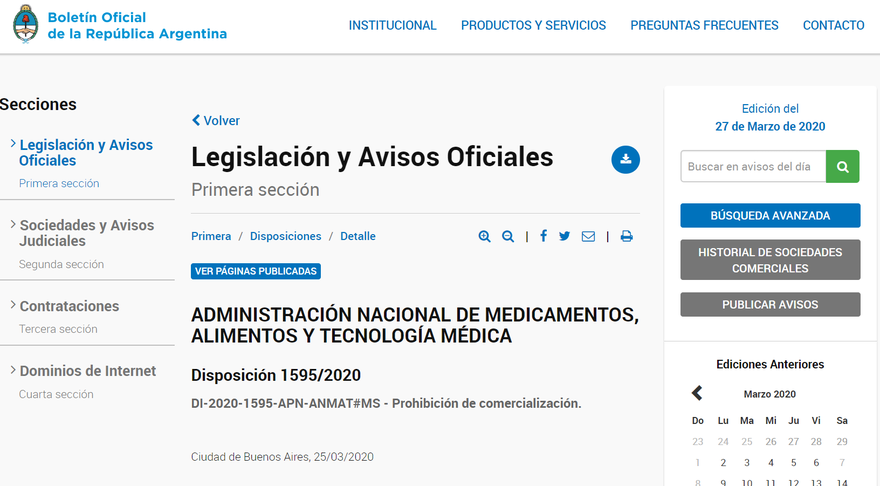Open HISTORIAL DE SOCIEDADES COMERCIALES
This screenshot has width=880, height=486.
tap(770, 260)
